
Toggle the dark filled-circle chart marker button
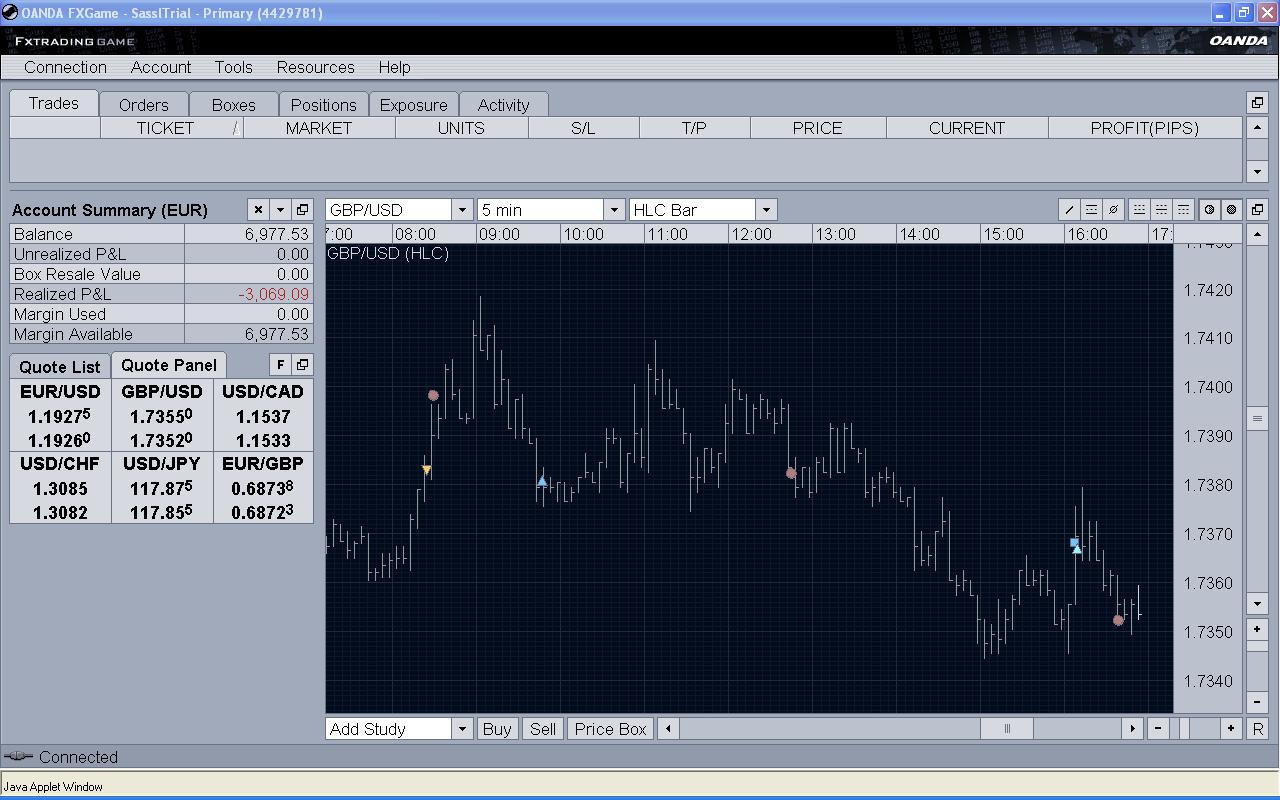pyautogui.click(x=1231, y=210)
